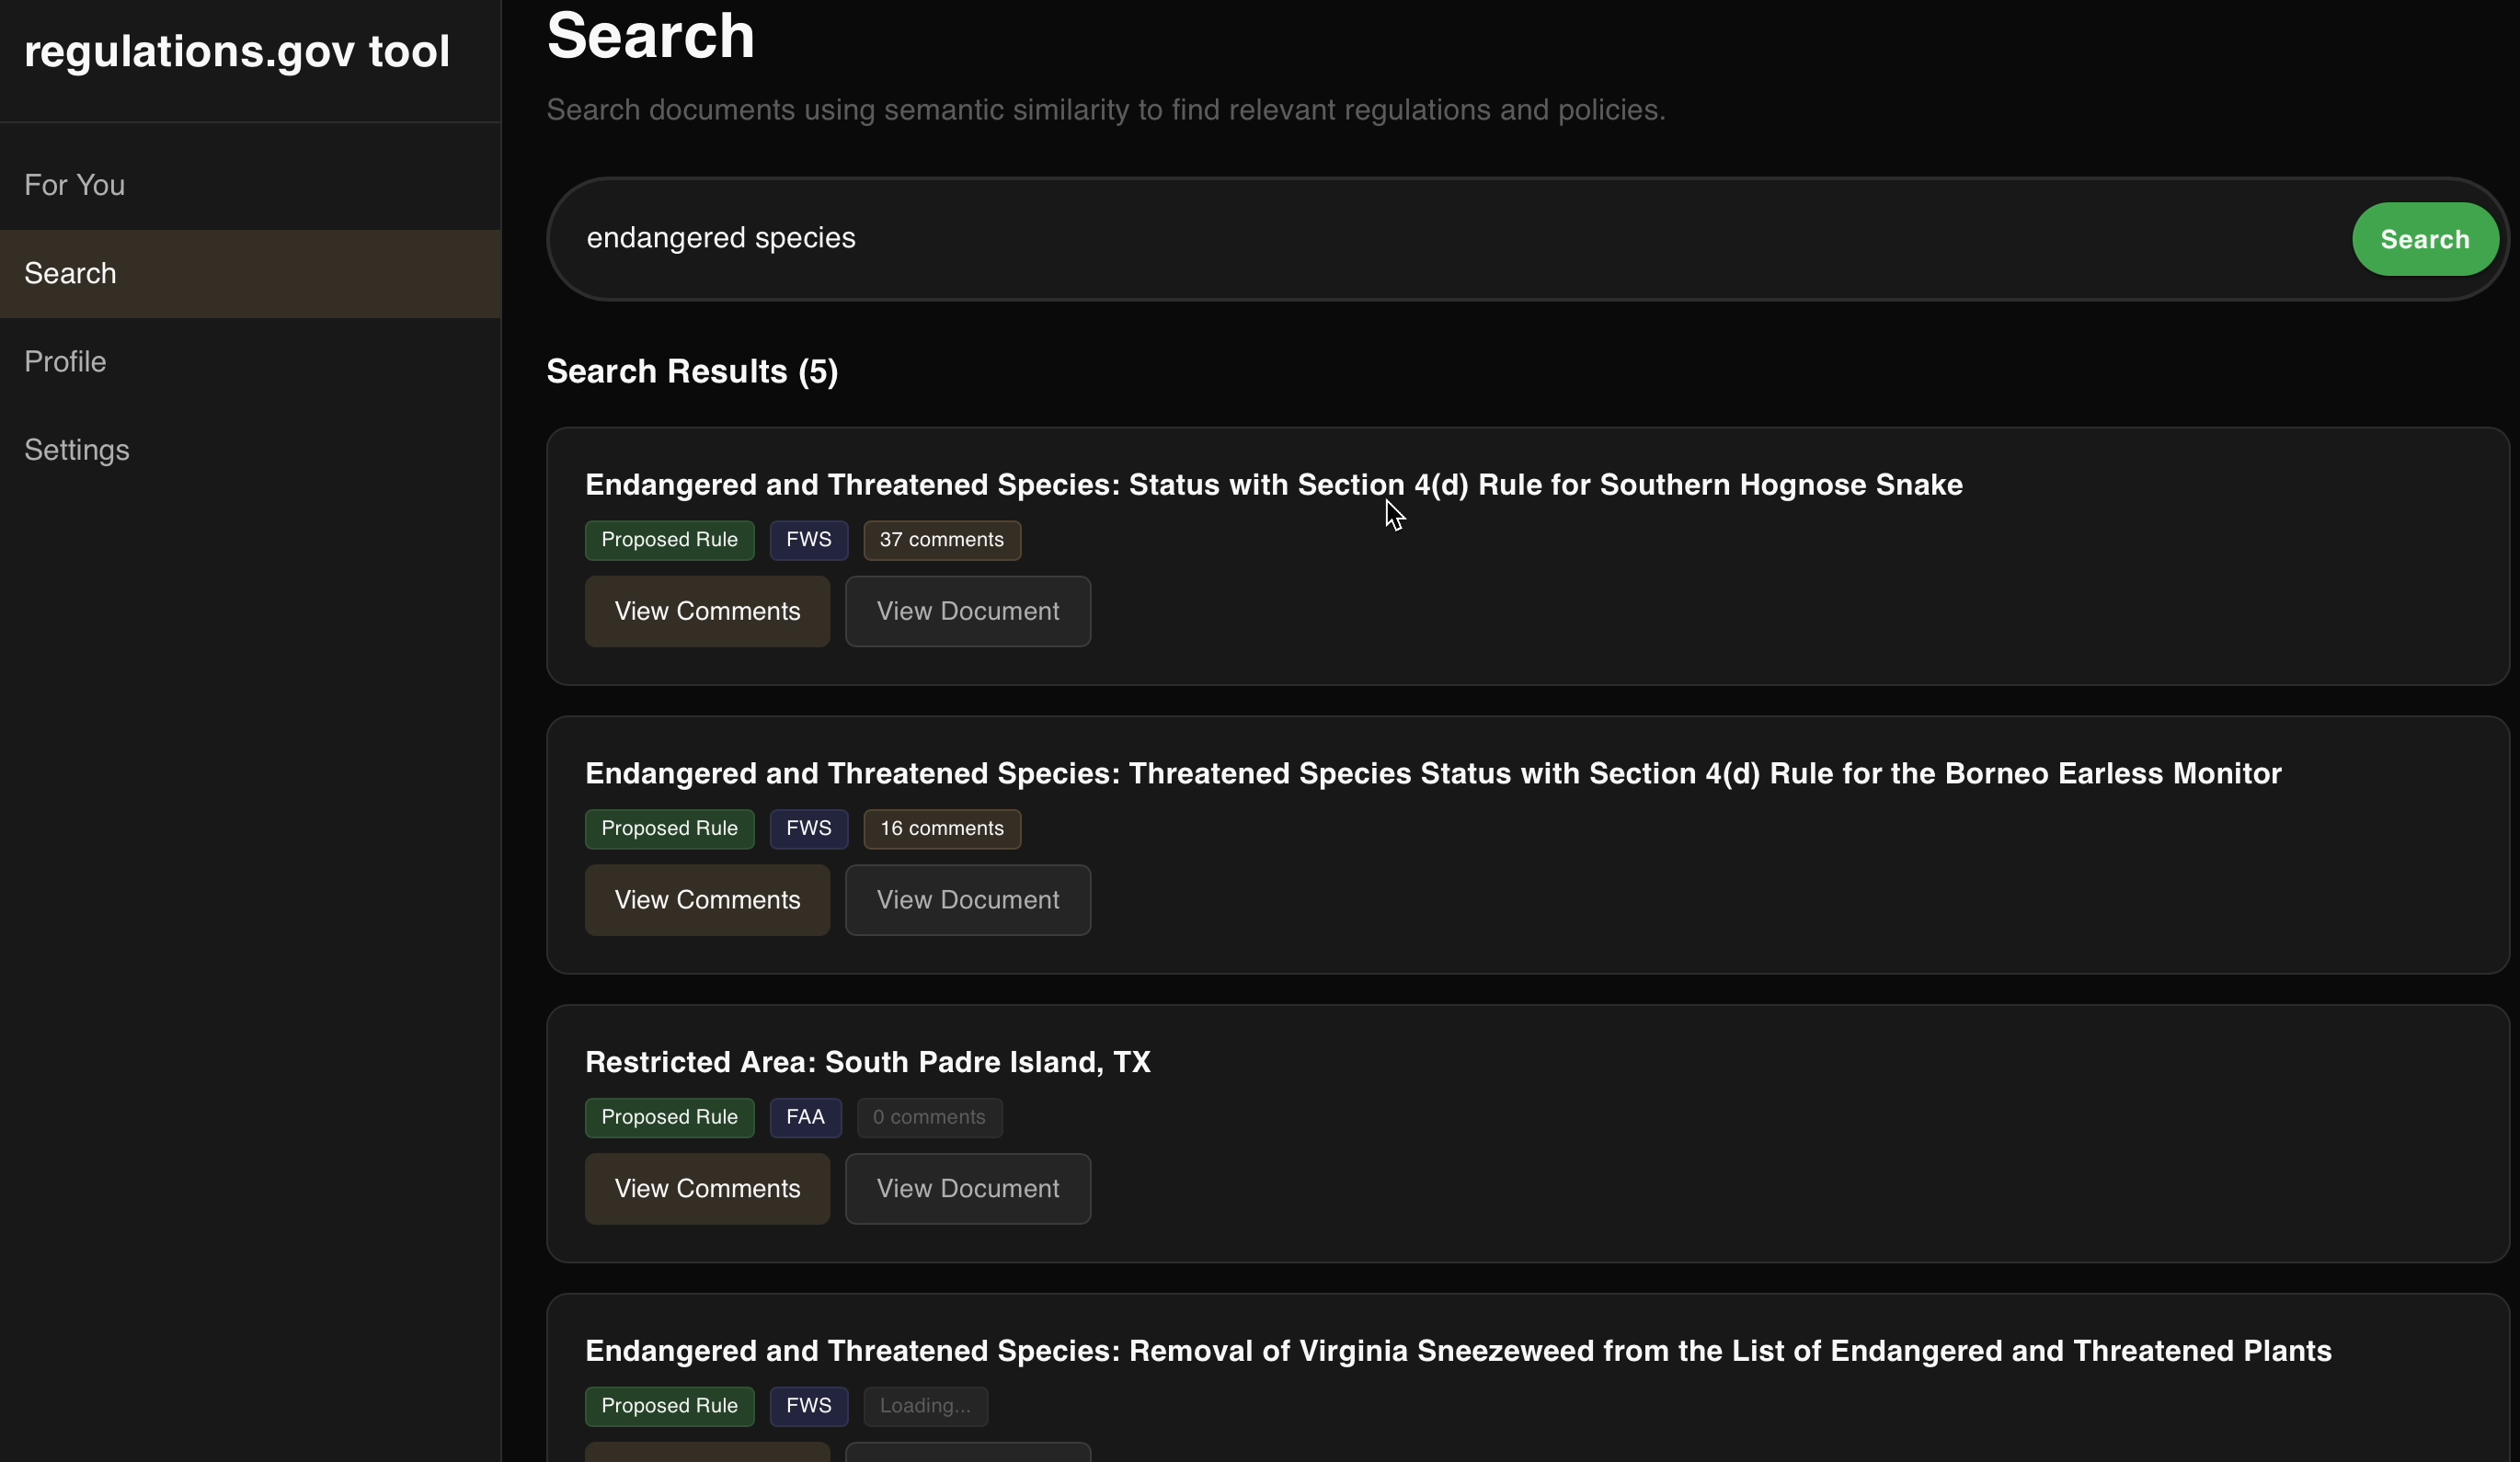View comments for the South Padre Island restricted area
This screenshot has width=2520, height=1462.
click(x=707, y=1188)
